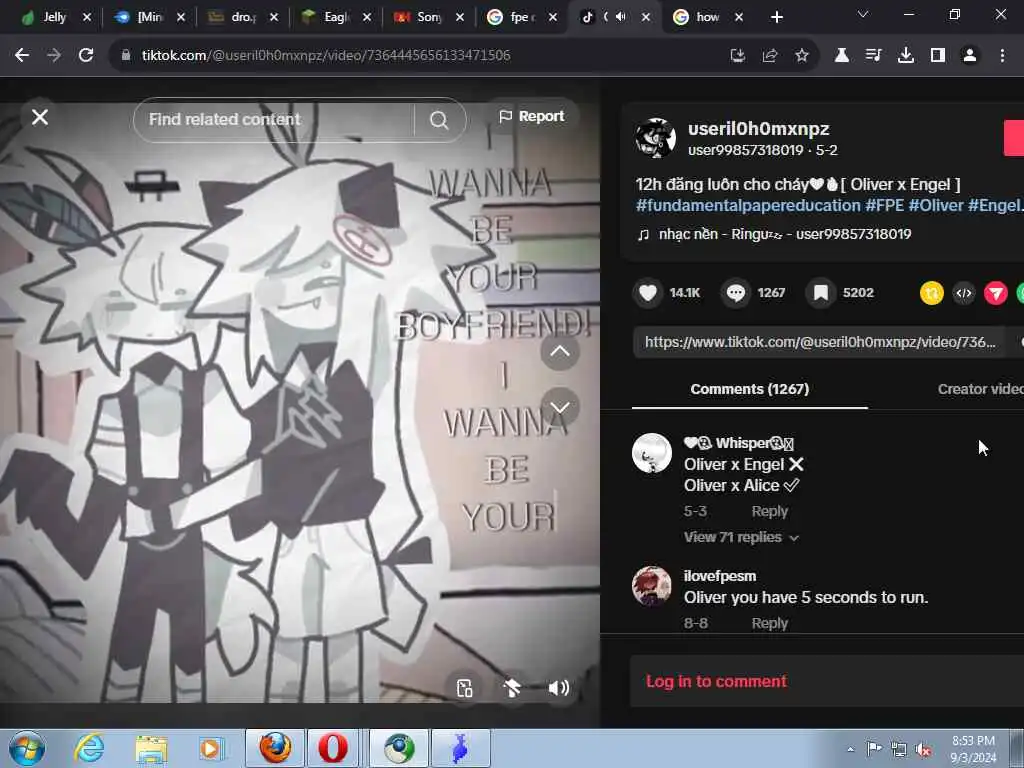The width and height of the screenshot is (1024, 768).
Task: Reply to the Oliver x Alice comment
Action: click(769, 511)
